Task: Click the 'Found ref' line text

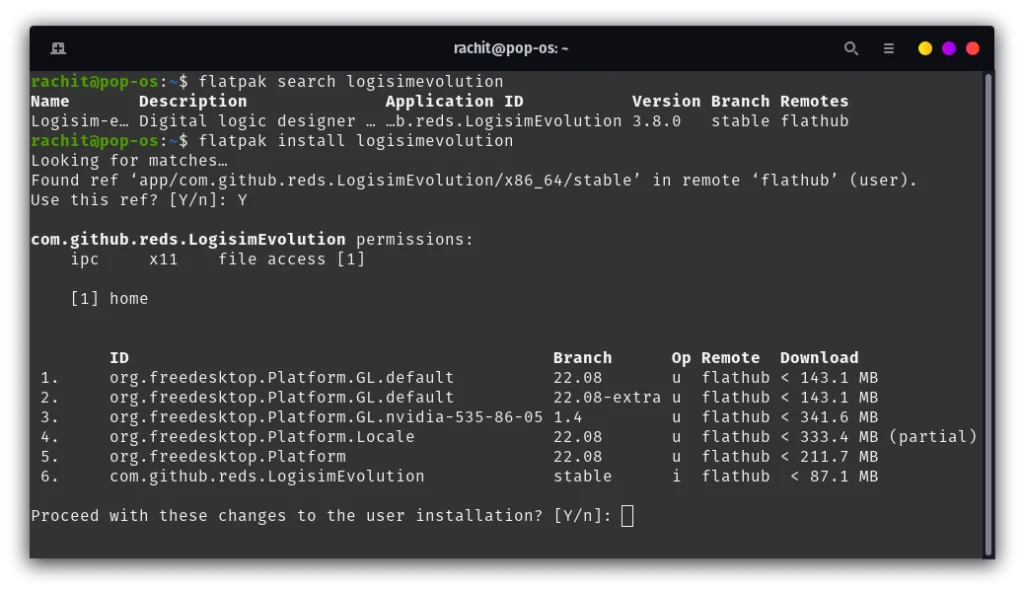Action: [x=473, y=180]
